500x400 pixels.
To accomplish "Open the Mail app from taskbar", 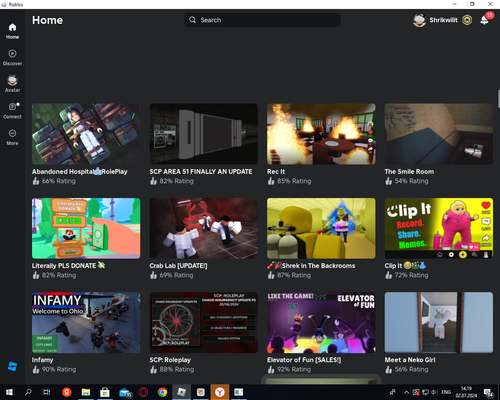I will (124, 392).
